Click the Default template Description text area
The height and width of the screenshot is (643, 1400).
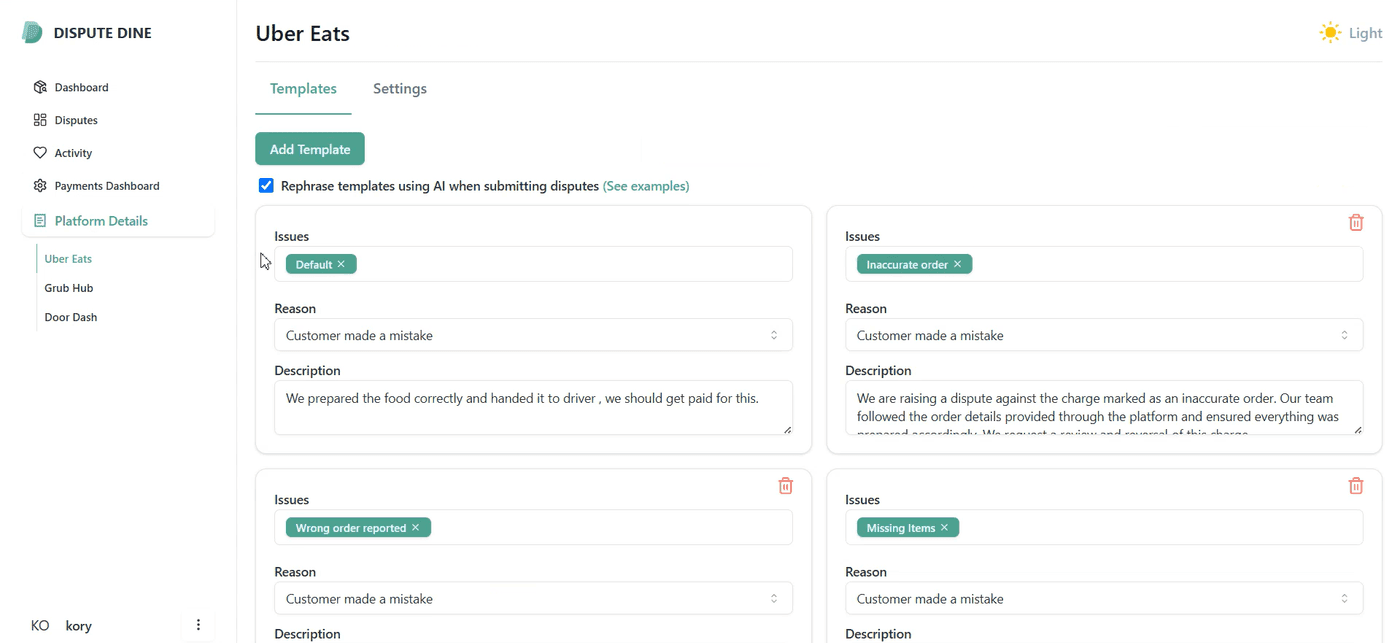(x=533, y=407)
